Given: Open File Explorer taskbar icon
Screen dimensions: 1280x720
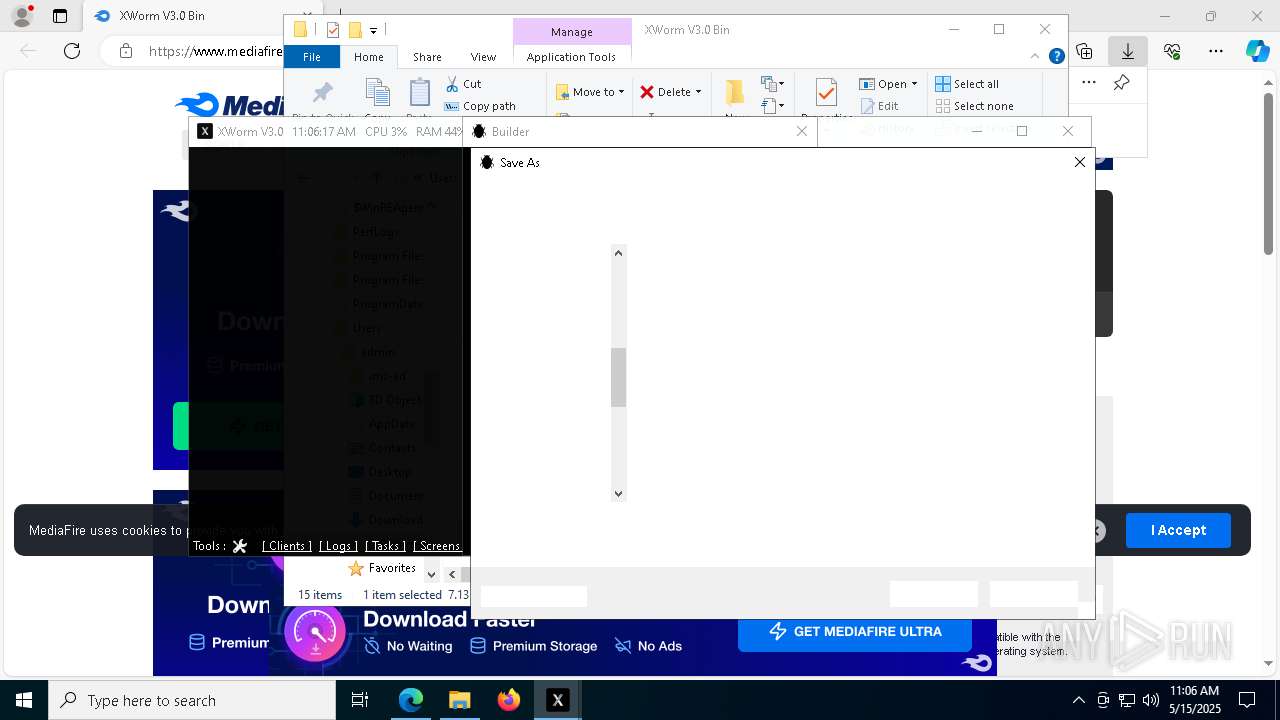Looking at the screenshot, I should click(x=460, y=700).
